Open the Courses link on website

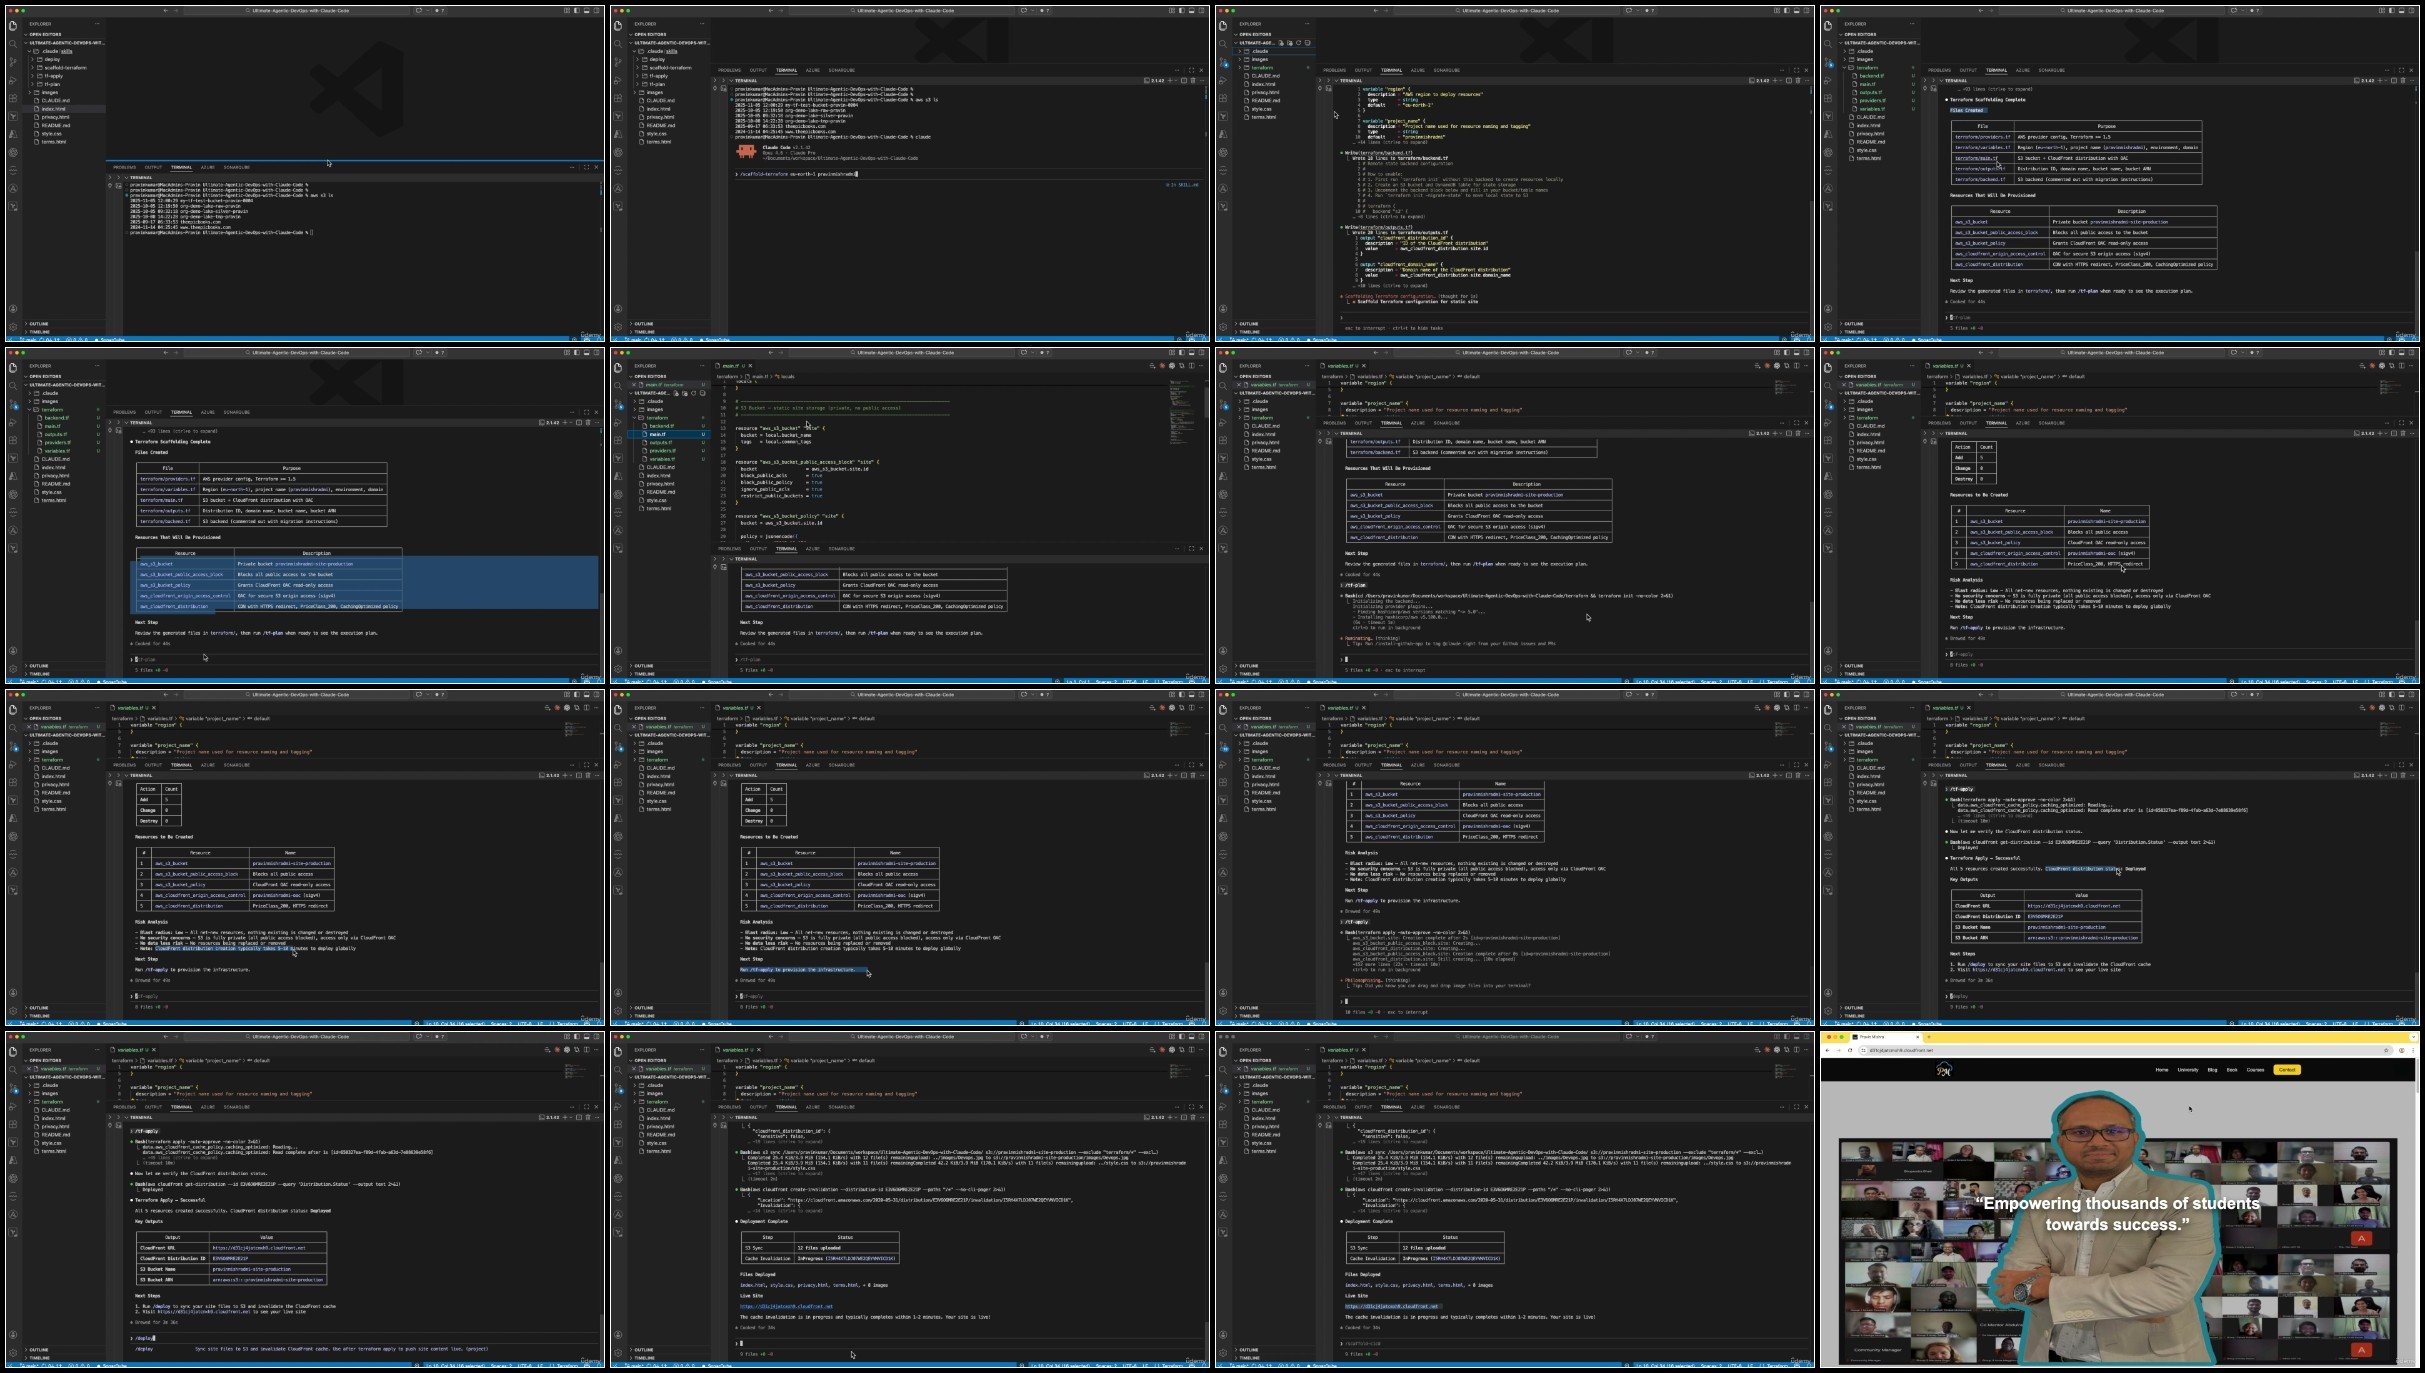2255,1070
